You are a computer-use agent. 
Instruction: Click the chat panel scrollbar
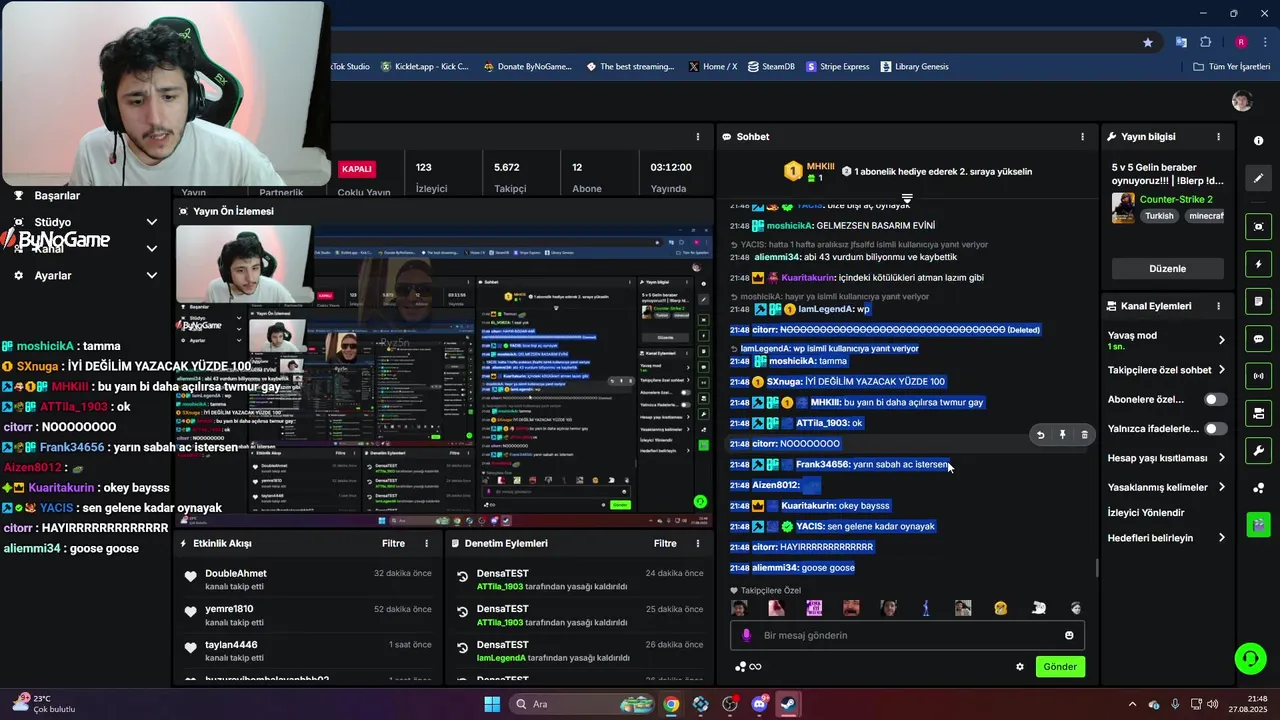[1097, 567]
